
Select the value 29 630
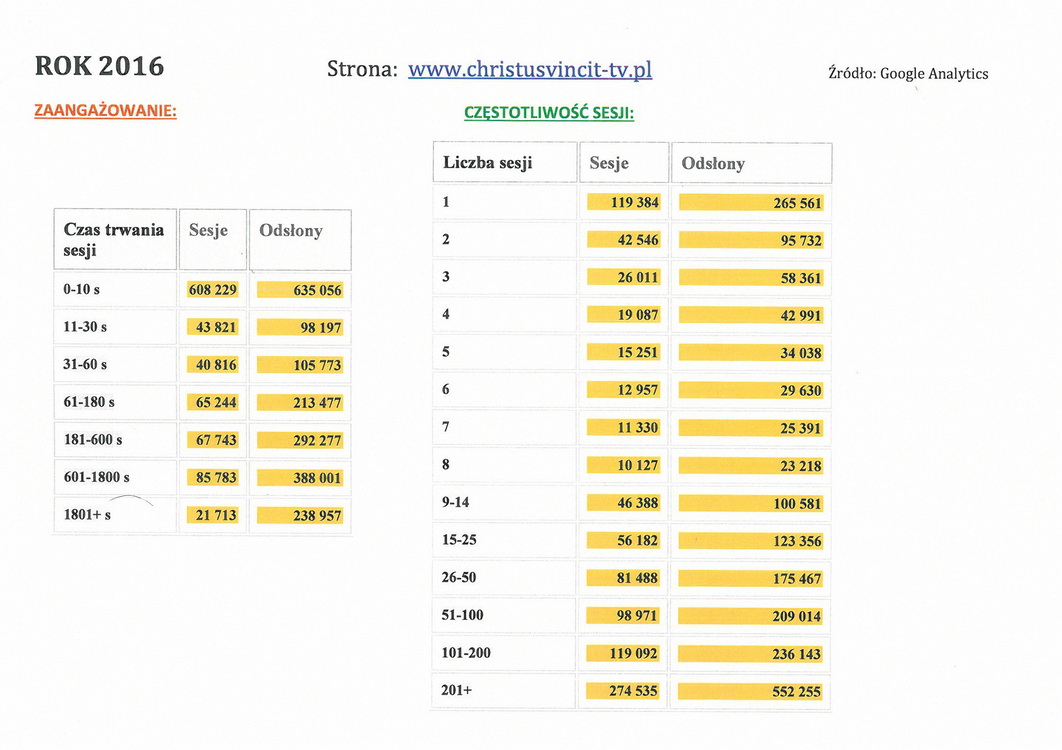(x=801, y=391)
